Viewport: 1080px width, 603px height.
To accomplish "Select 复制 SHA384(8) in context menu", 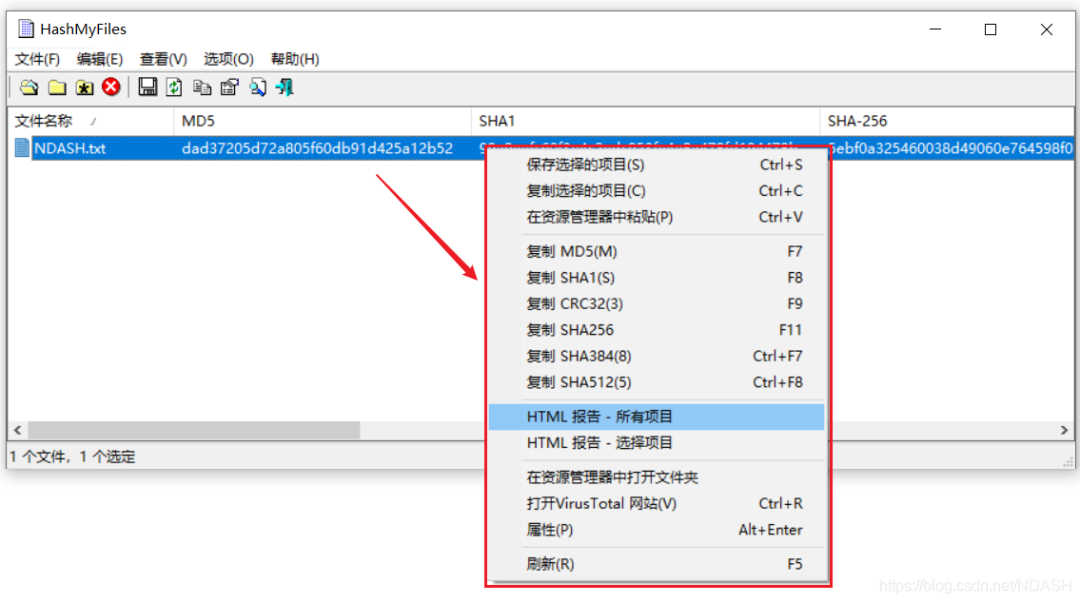I will [656, 356].
